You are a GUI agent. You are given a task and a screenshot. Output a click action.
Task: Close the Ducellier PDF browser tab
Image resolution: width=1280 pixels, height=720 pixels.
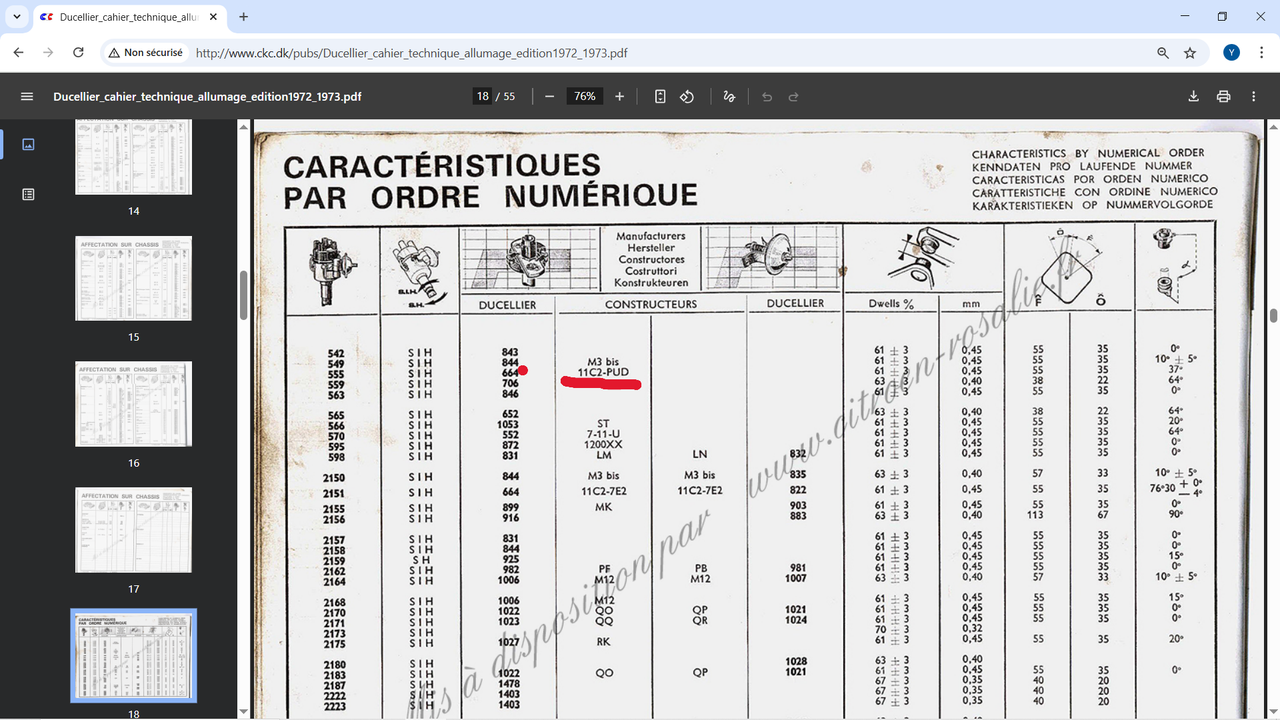tap(213, 17)
